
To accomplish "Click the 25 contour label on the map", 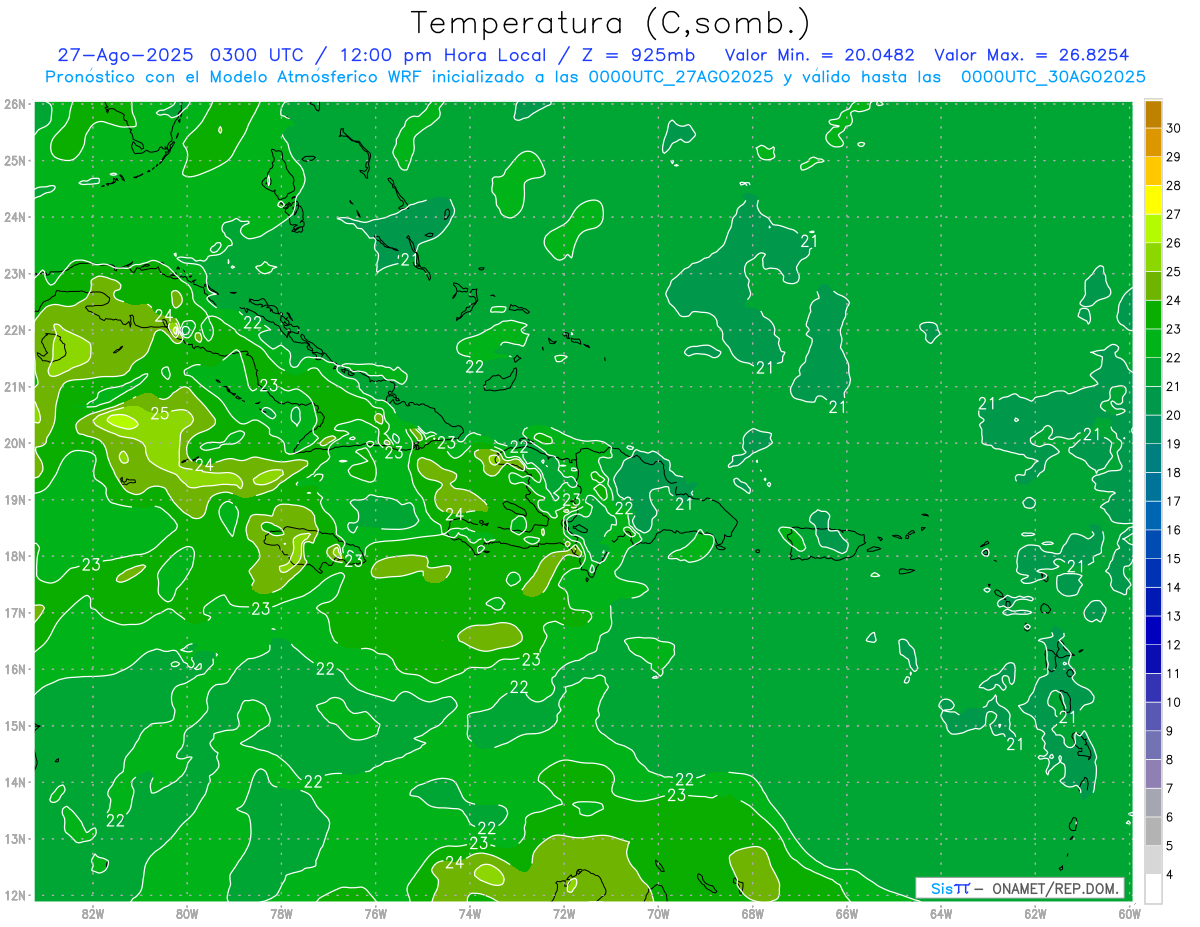I will (x=160, y=412).
